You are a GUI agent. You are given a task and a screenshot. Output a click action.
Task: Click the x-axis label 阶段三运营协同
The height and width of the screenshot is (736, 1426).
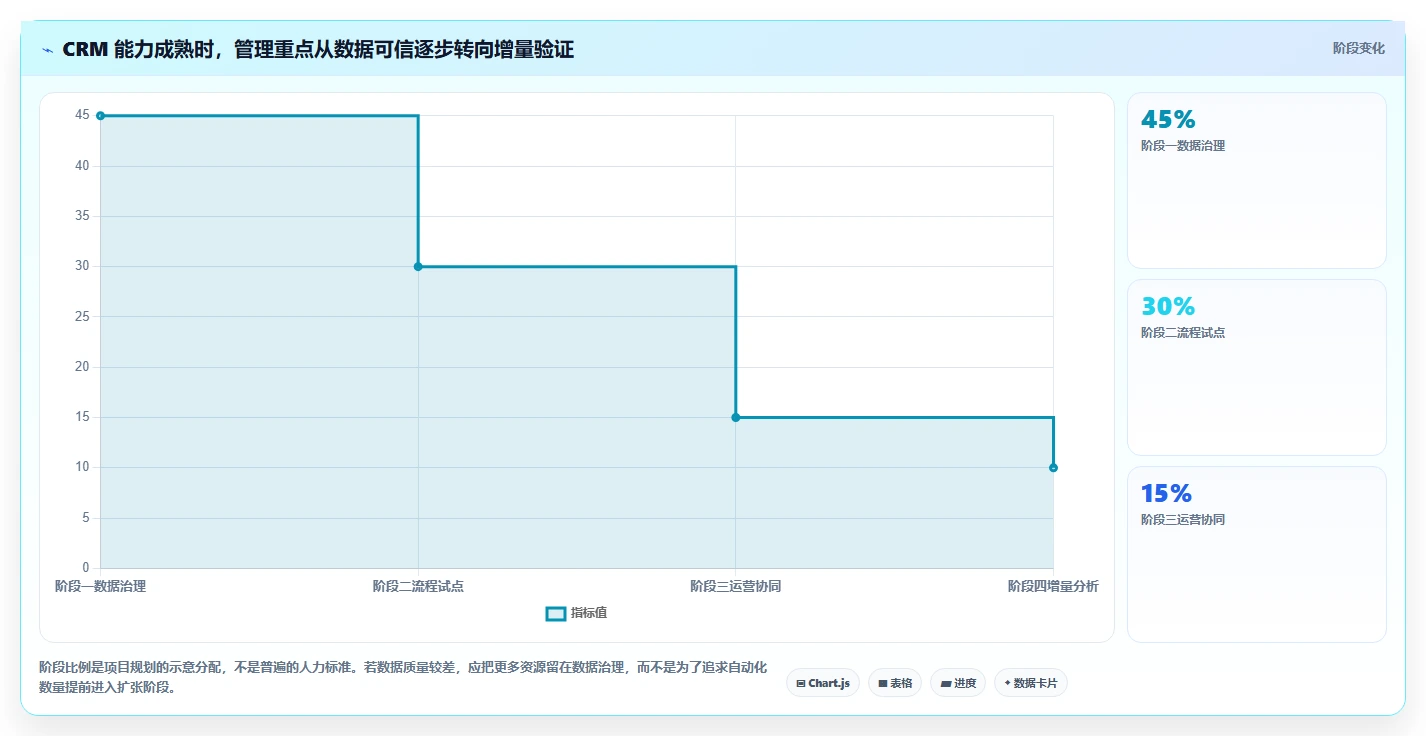[x=735, y=586]
